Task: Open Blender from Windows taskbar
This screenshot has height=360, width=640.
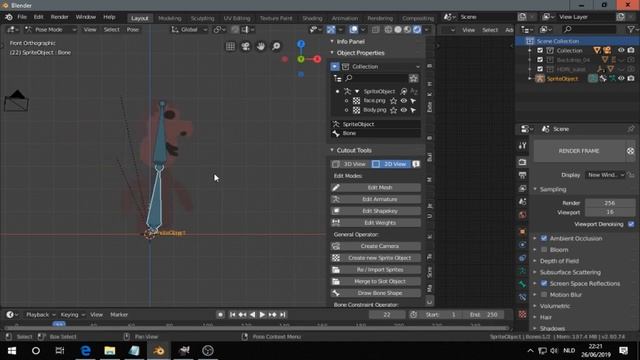Action: [x=159, y=351]
